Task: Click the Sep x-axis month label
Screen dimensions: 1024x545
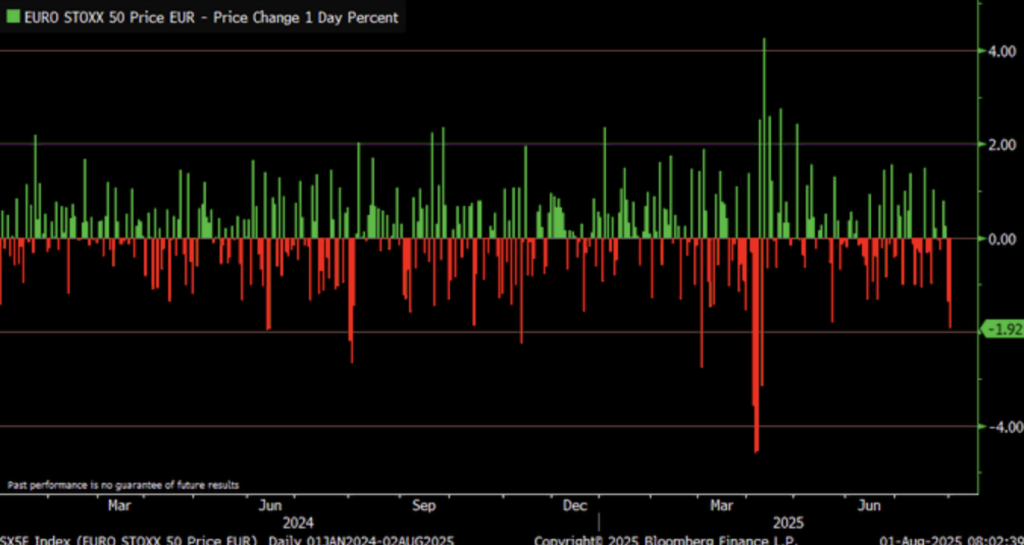Action: (x=423, y=505)
